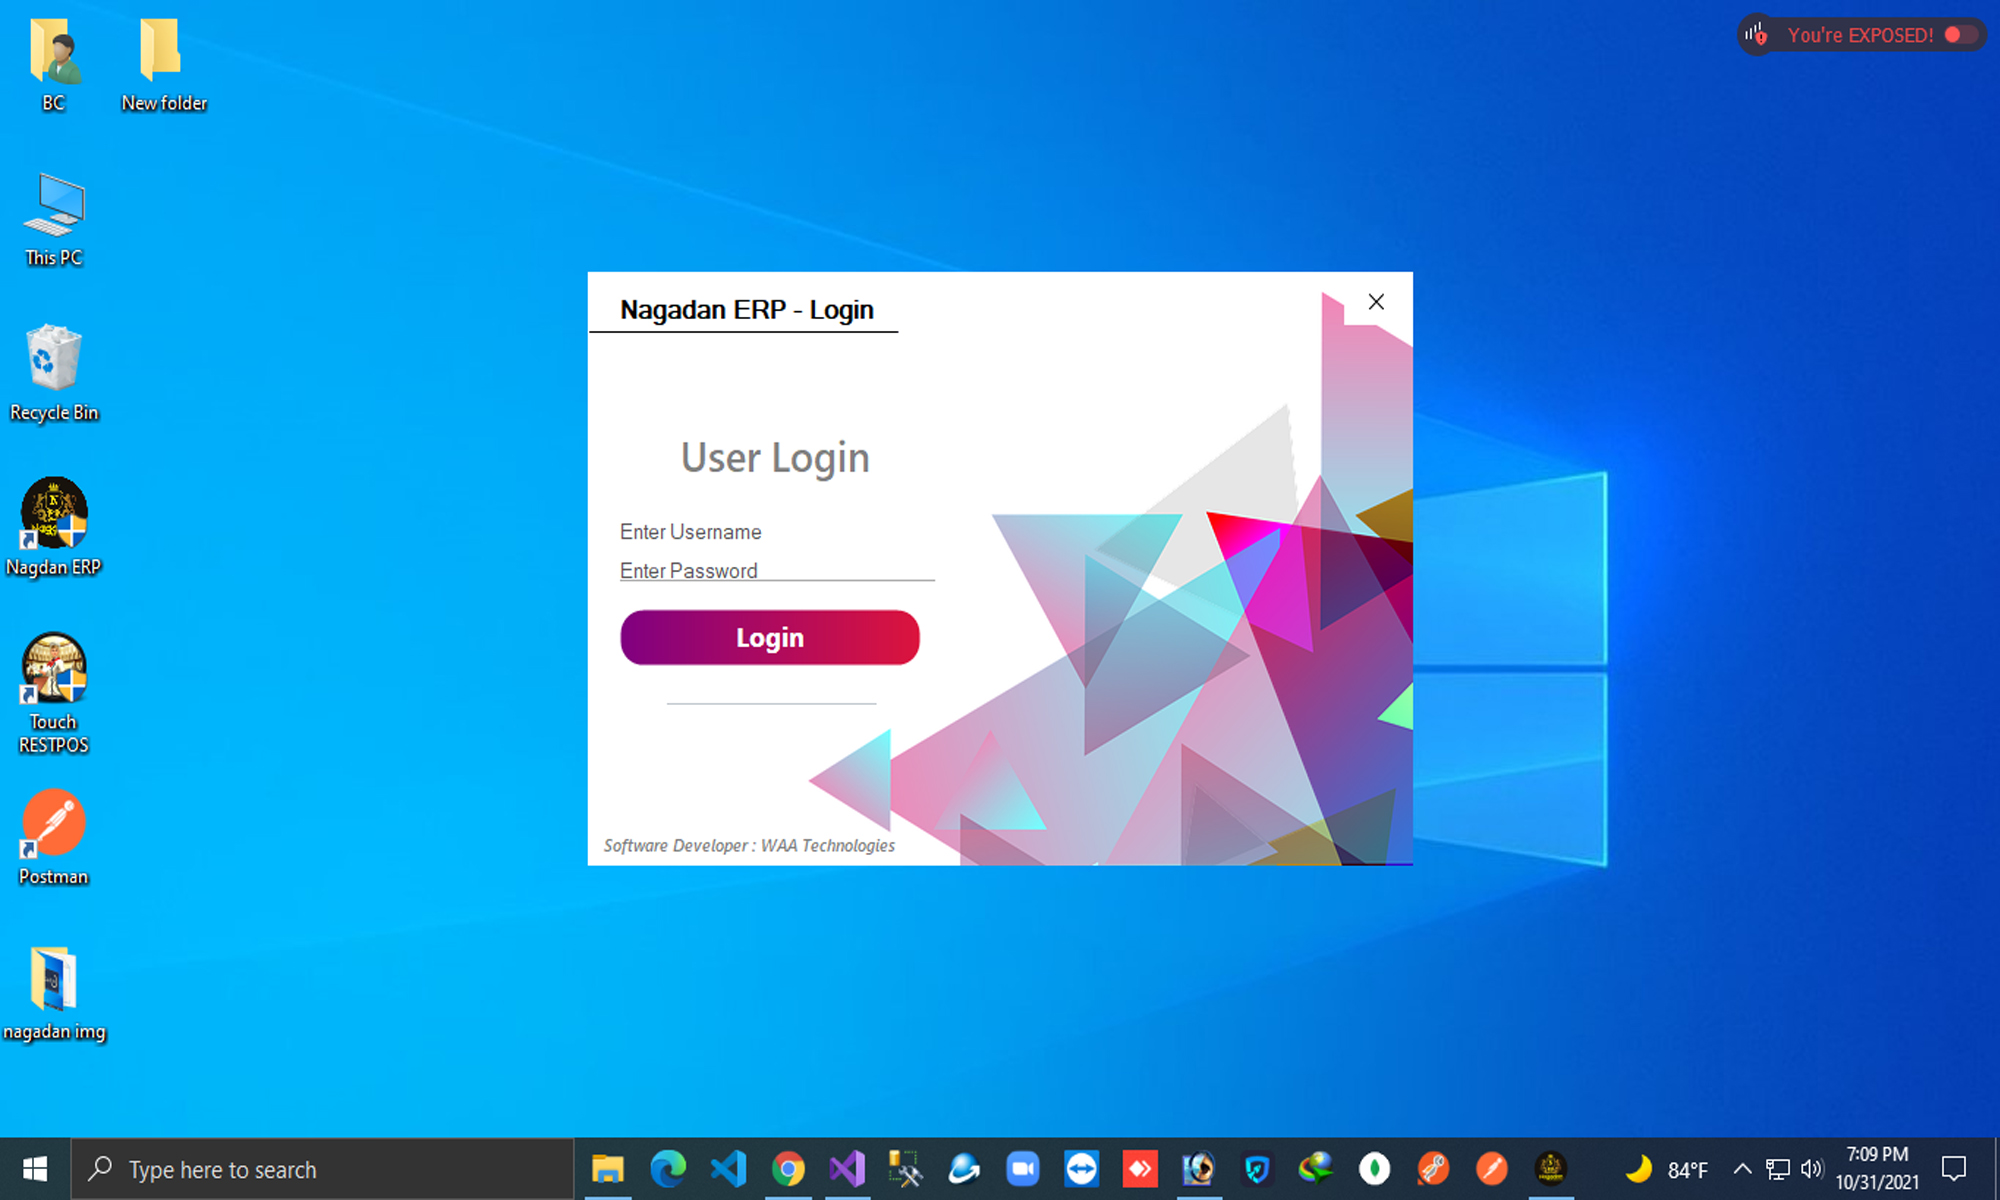Focus the Enter Username field
The height and width of the screenshot is (1200, 2000).
point(776,532)
